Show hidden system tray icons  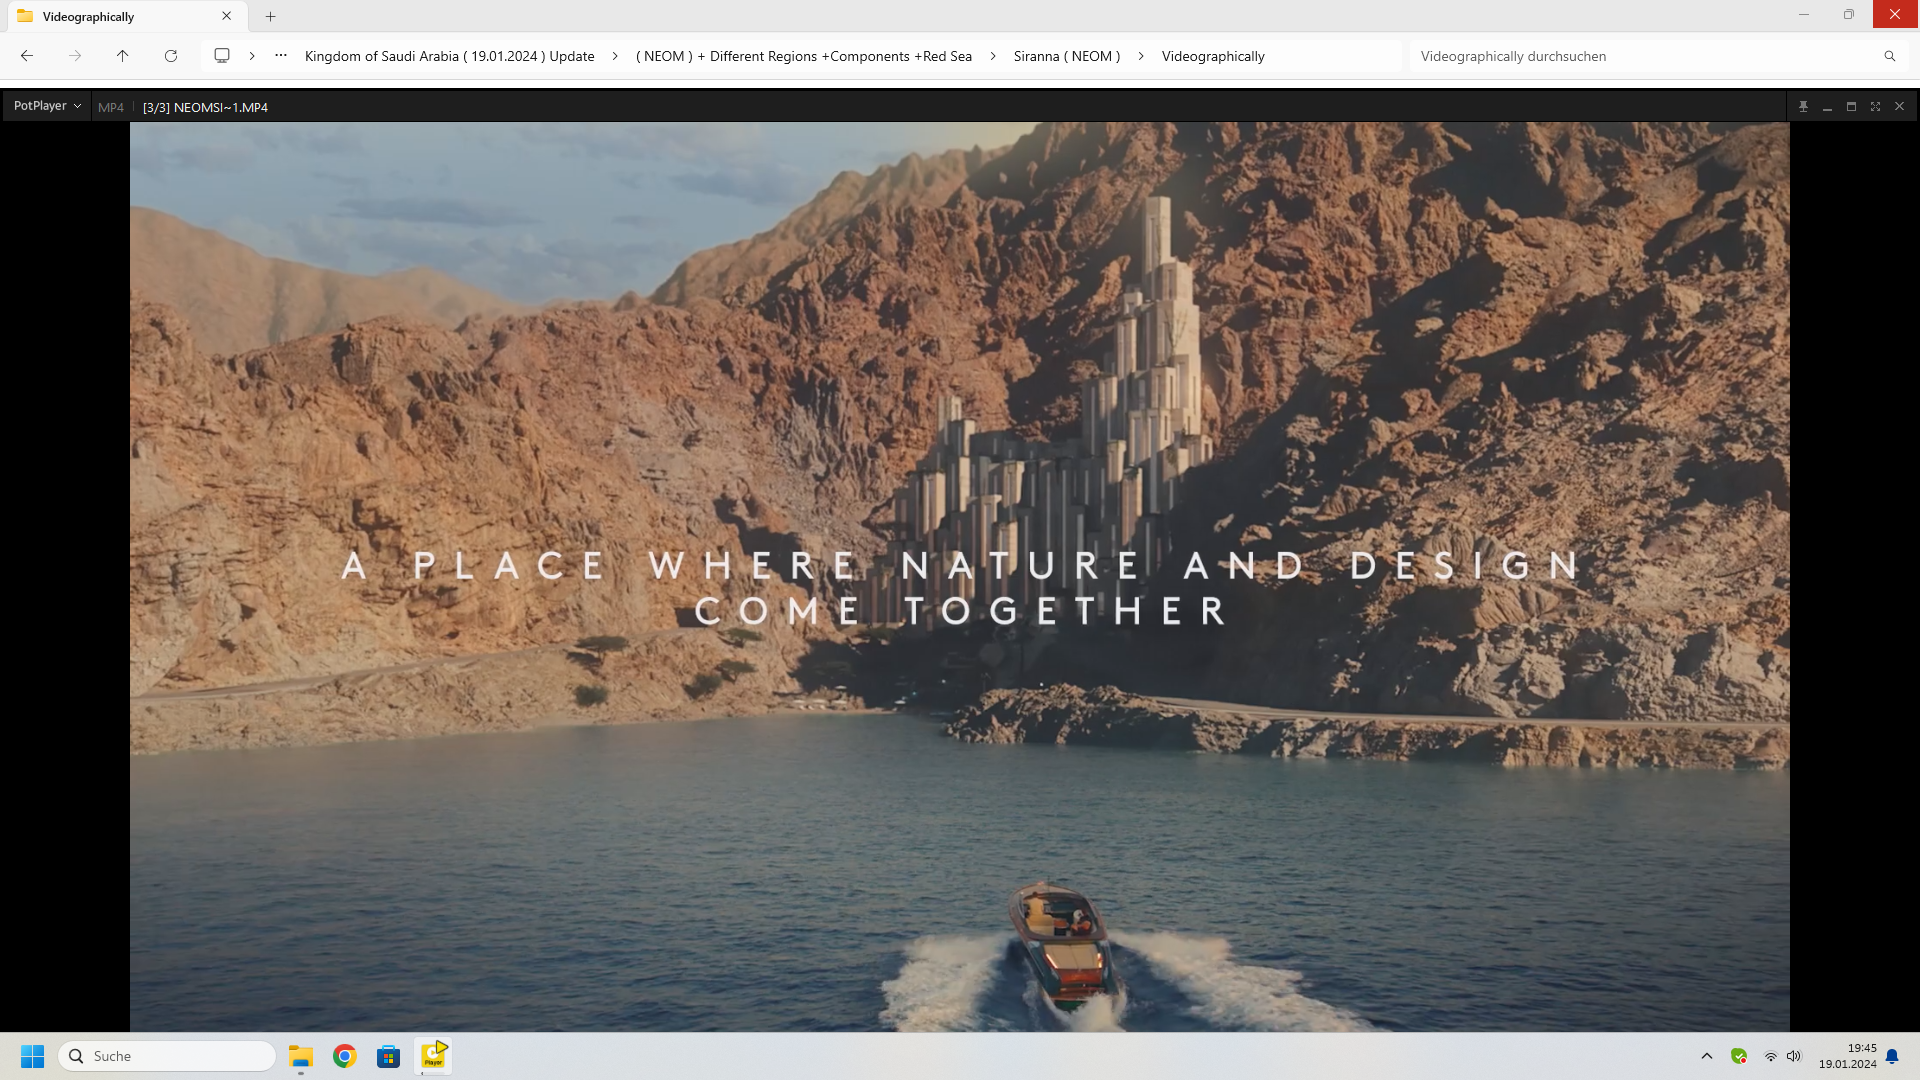tap(1707, 1056)
